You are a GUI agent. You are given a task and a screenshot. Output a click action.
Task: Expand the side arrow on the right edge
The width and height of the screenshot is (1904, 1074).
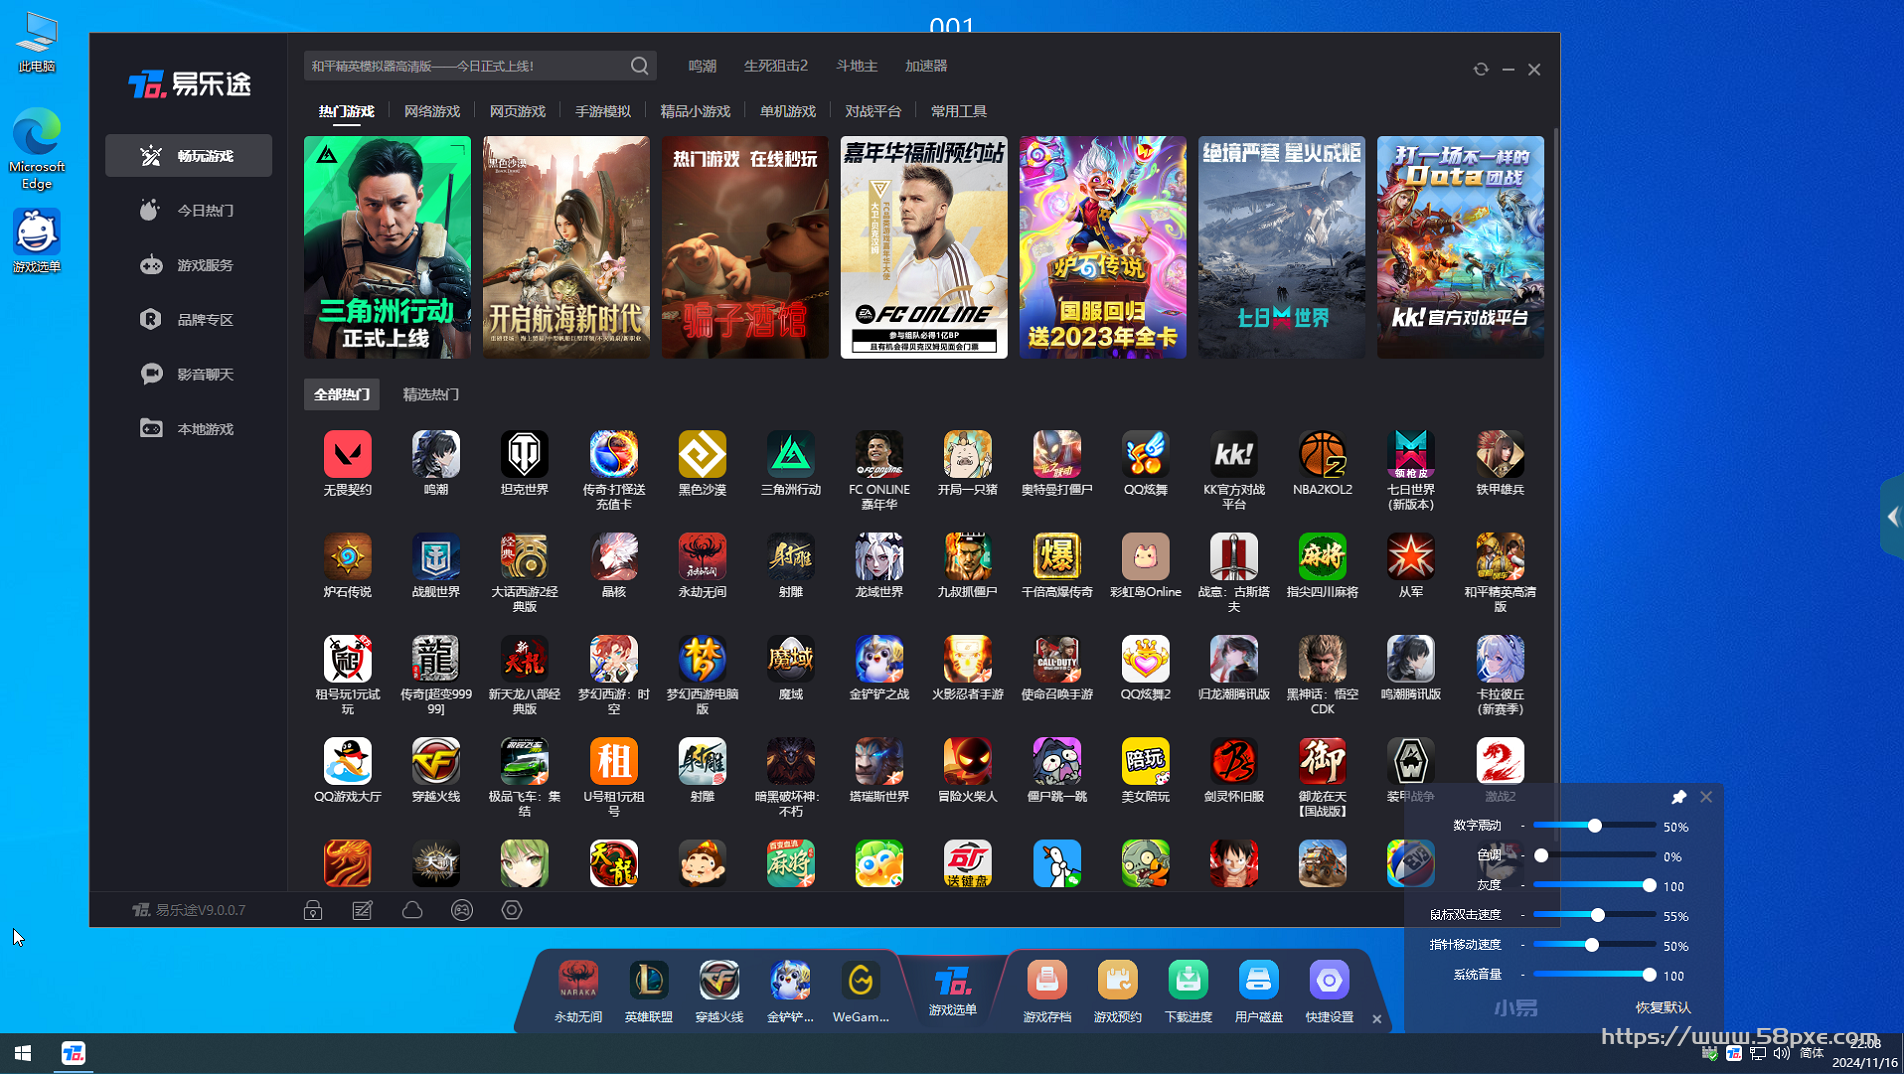click(x=1892, y=517)
